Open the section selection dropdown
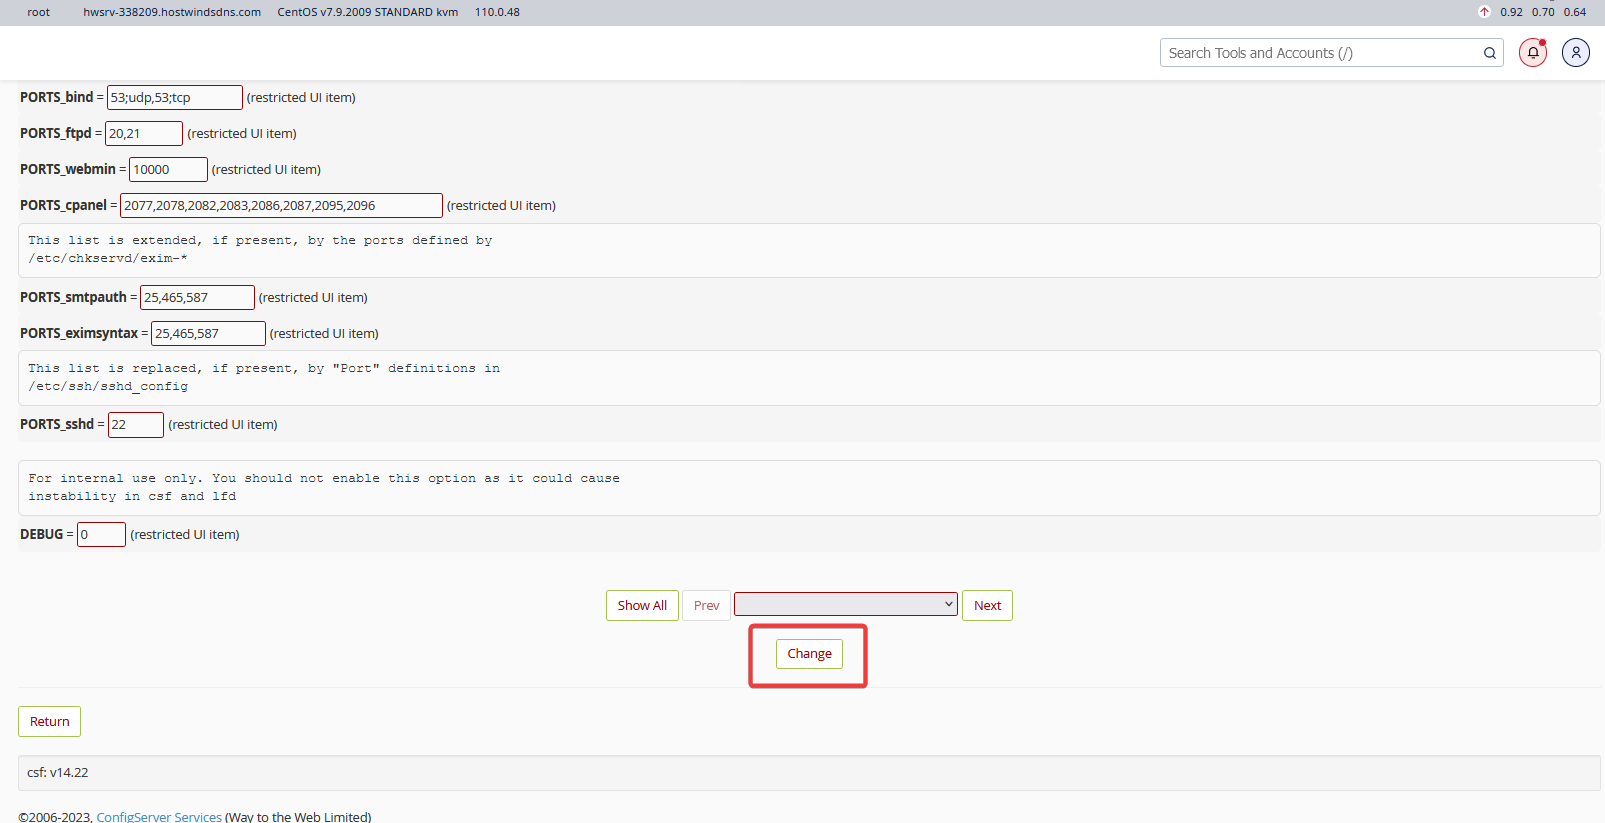Screen dimensions: 1605x823 point(845,604)
